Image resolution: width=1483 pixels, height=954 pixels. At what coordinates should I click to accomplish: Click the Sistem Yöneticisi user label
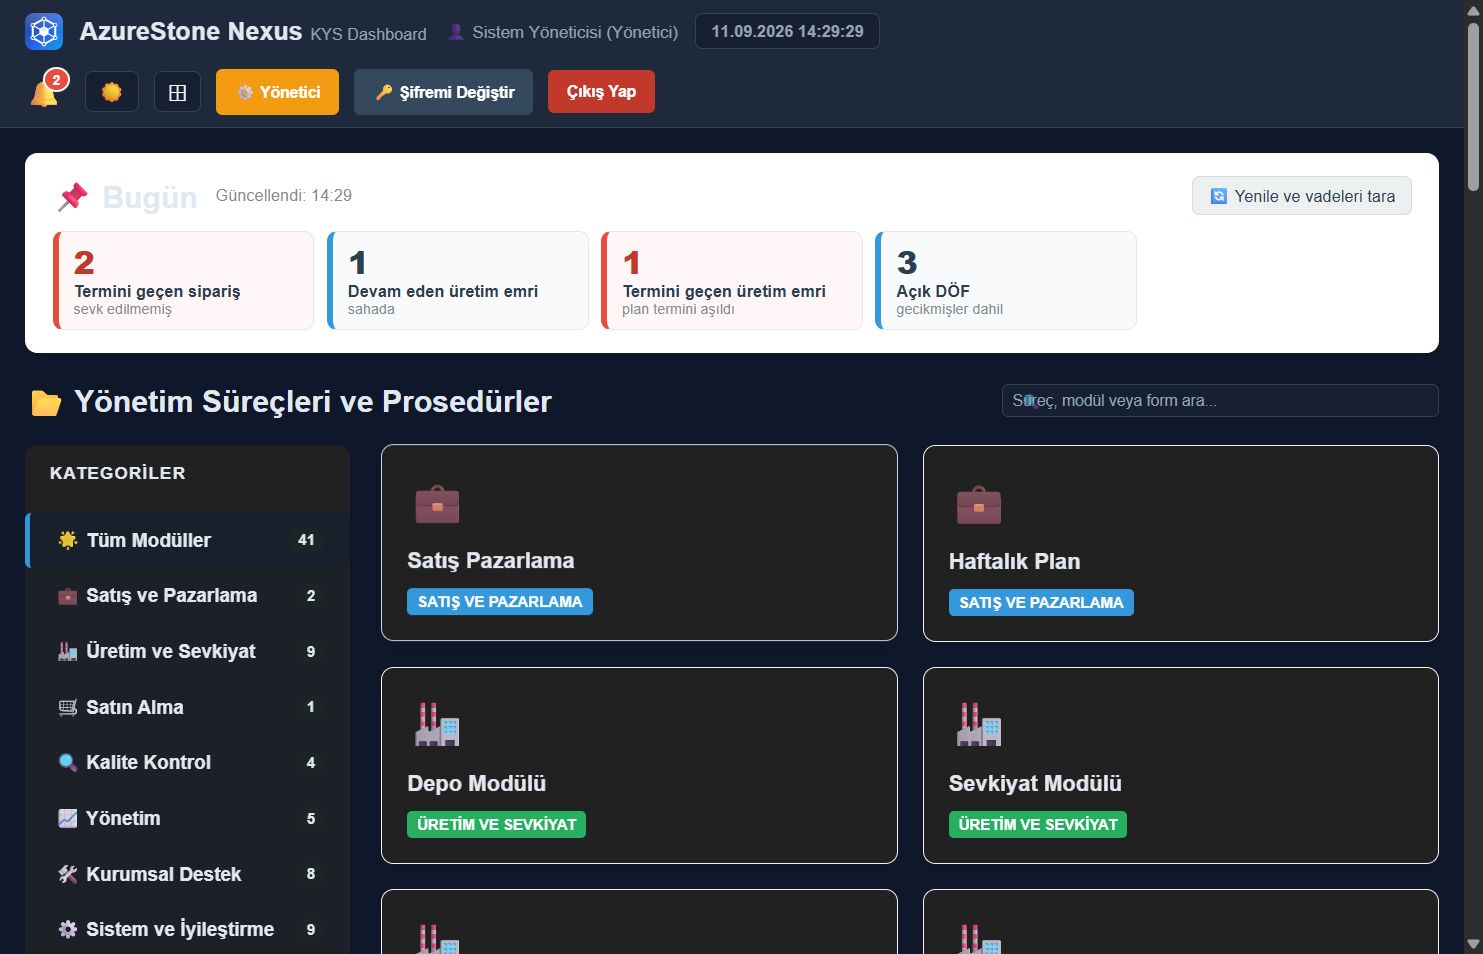pyautogui.click(x=575, y=33)
